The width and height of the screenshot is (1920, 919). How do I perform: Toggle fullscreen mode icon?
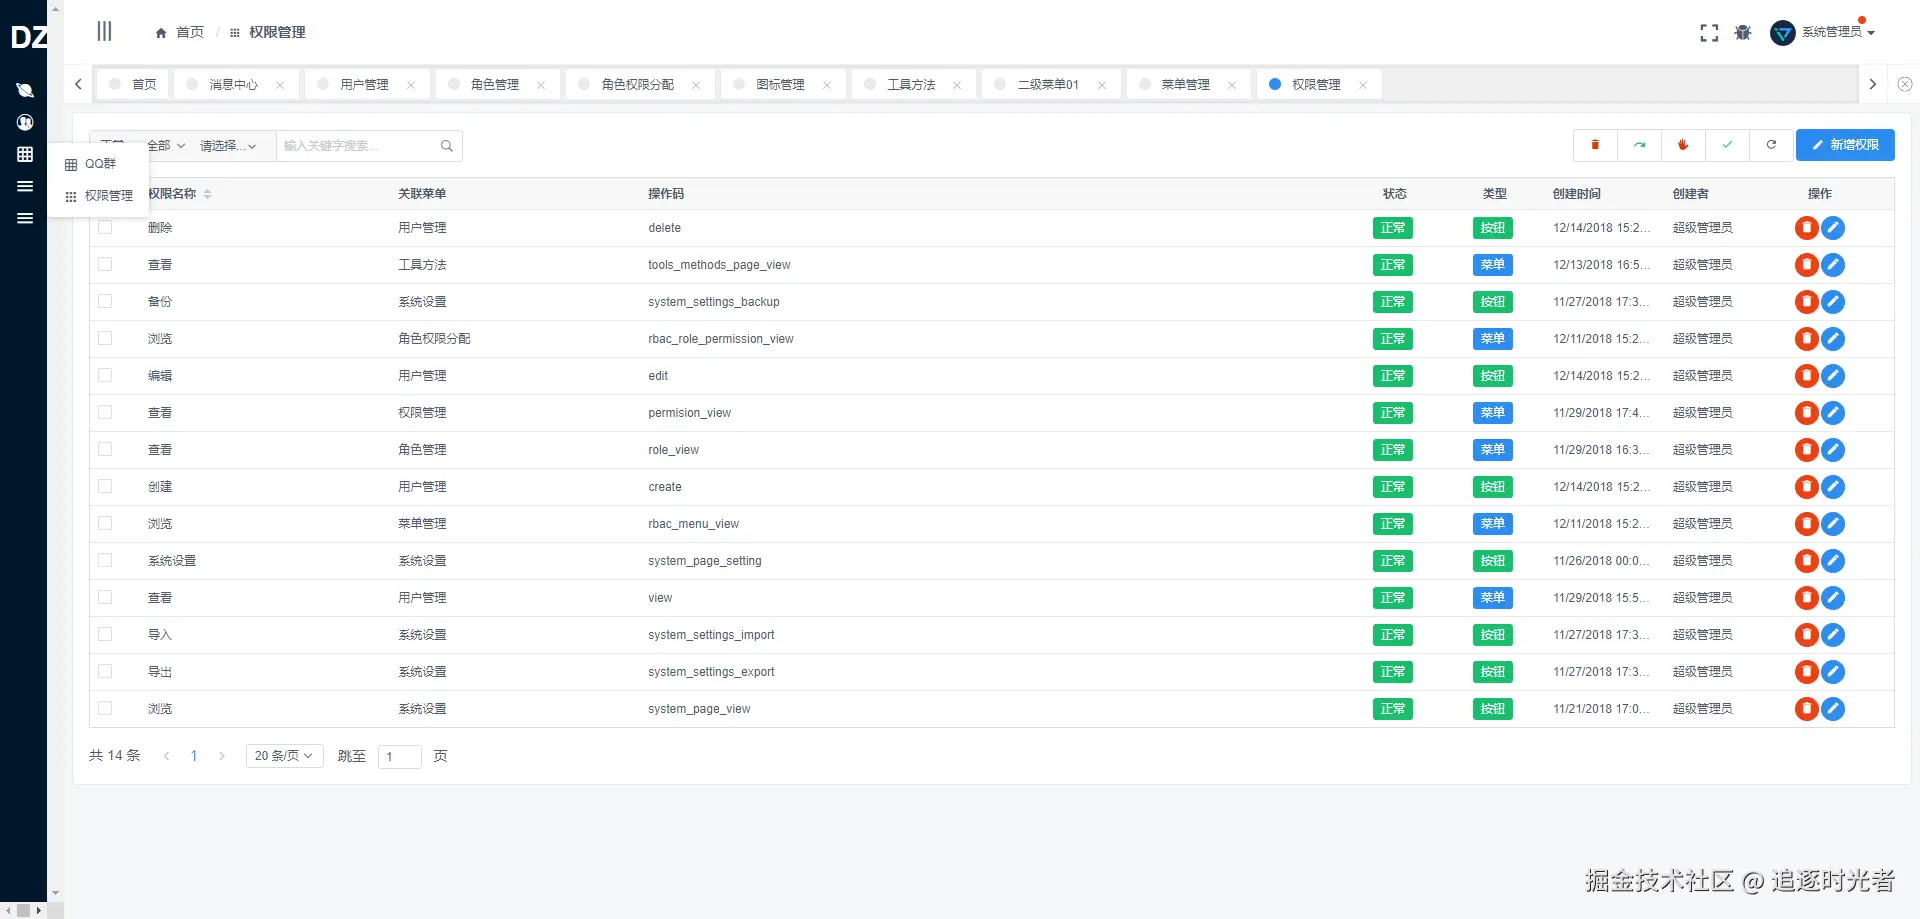tap(1709, 33)
